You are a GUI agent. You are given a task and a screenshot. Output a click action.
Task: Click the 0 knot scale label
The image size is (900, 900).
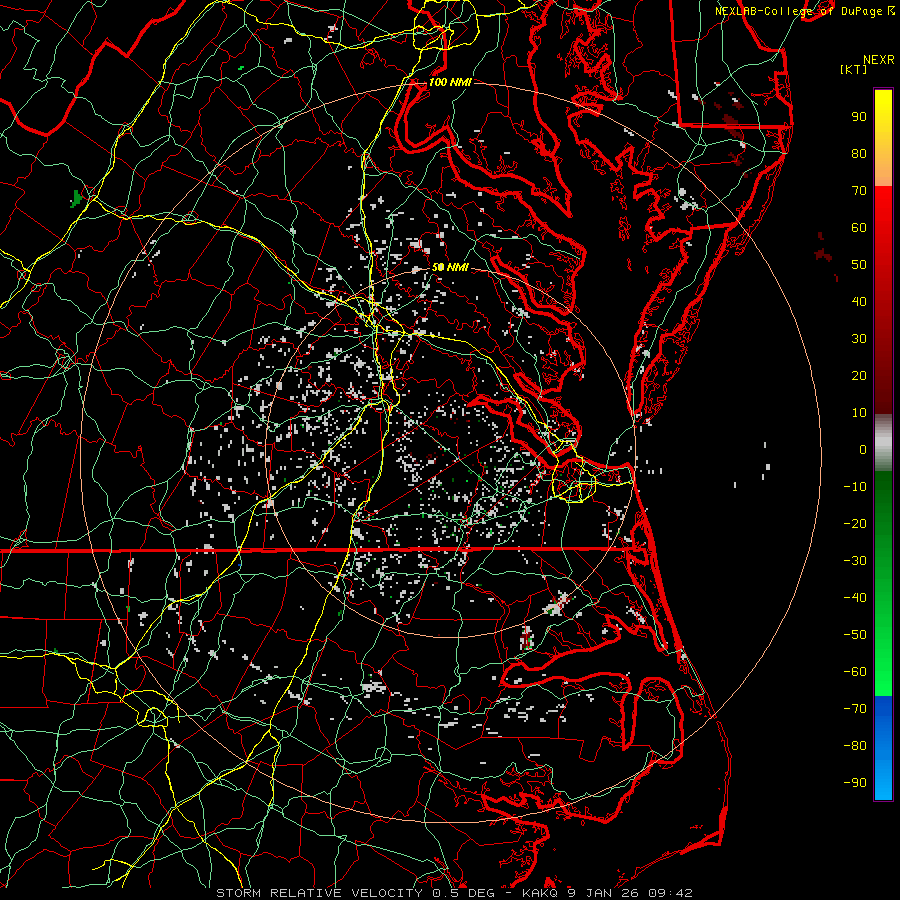pyautogui.click(x=863, y=449)
